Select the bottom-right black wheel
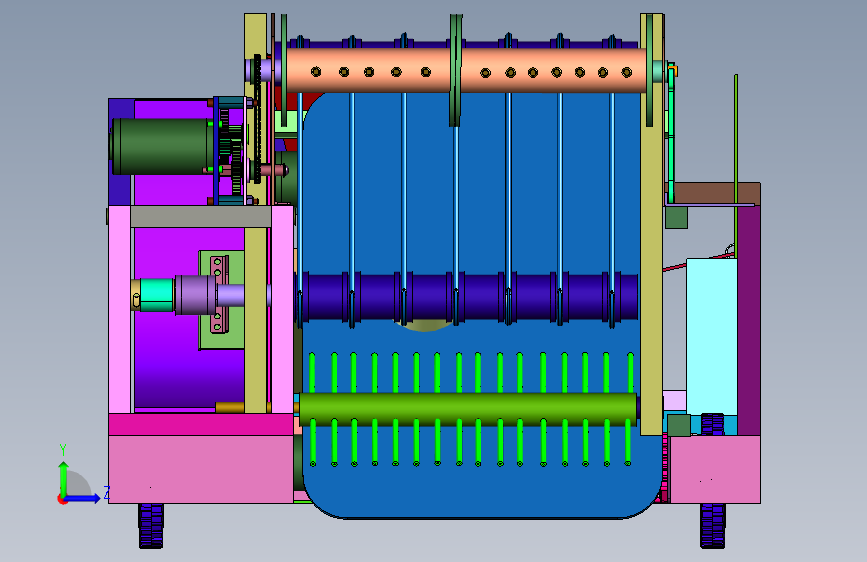The width and height of the screenshot is (867, 562). coord(713,526)
